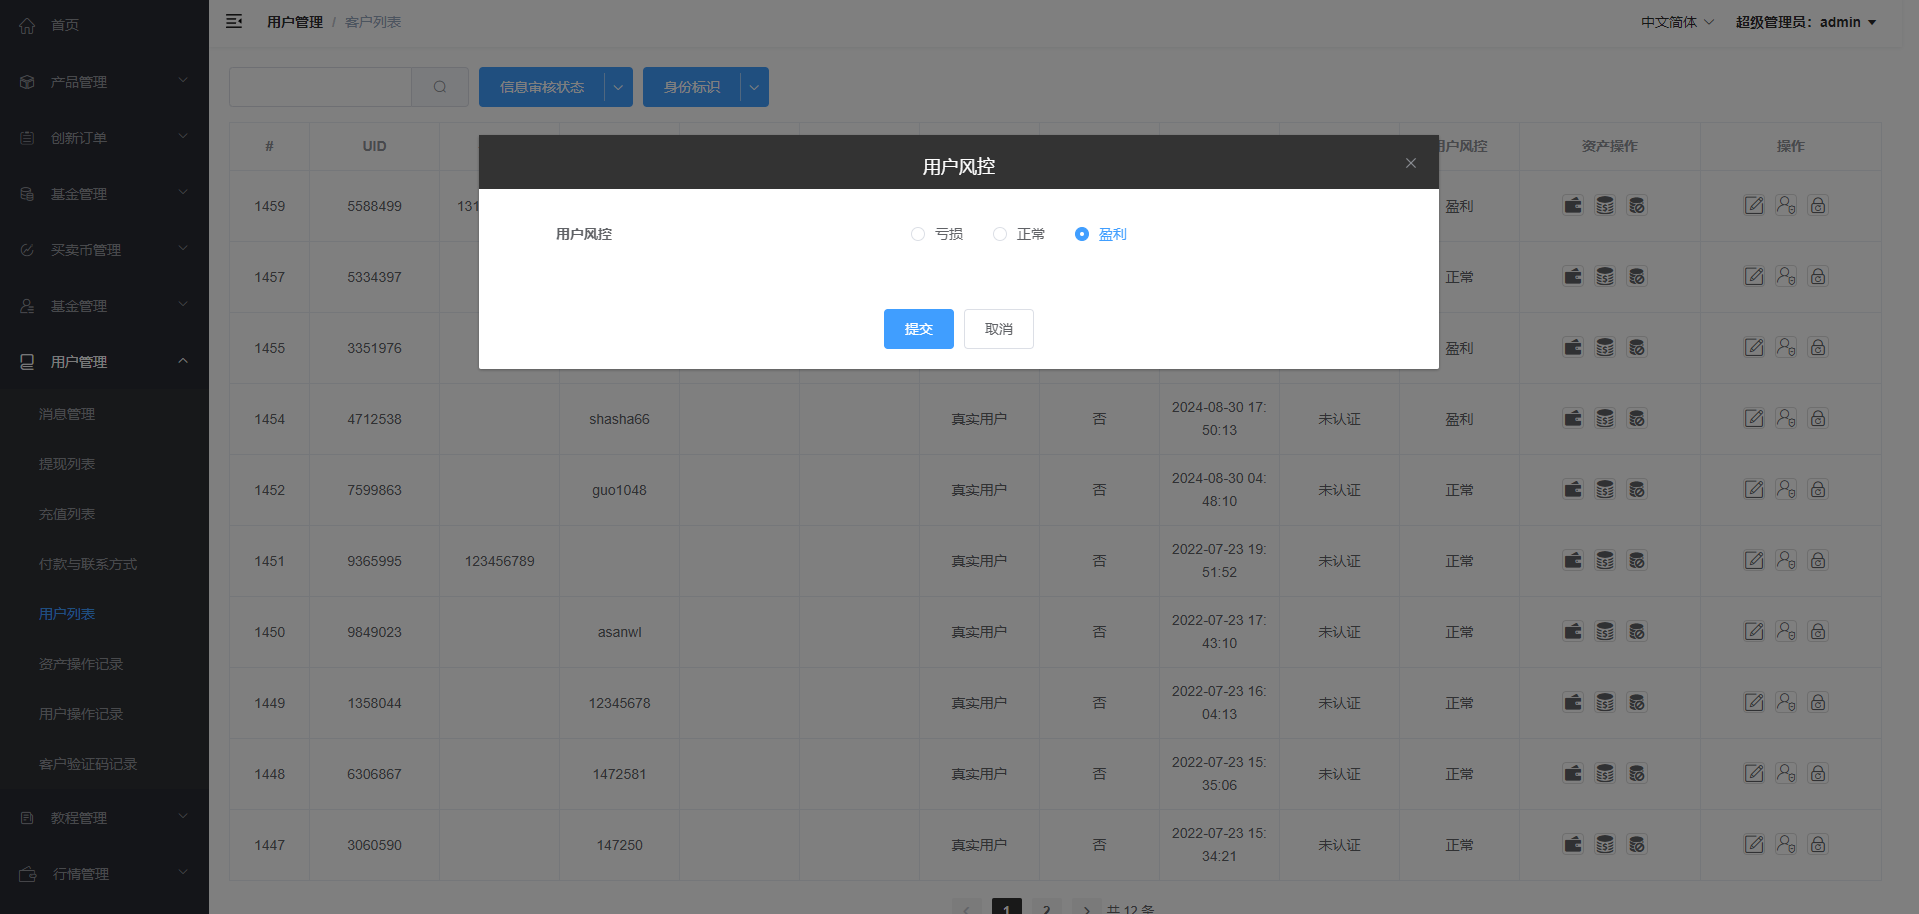Click the blocked coins icon for UID 7599863
Image resolution: width=1919 pixels, height=914 pixels.
pos(1637,490)
